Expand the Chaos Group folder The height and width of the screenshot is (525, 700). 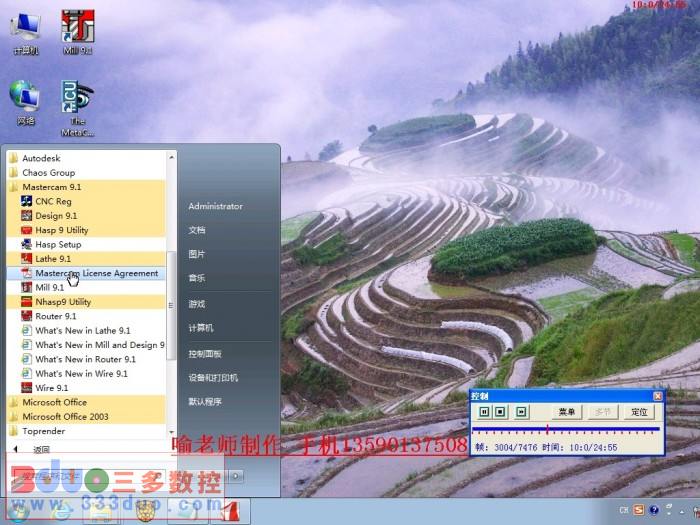[86, 172]
